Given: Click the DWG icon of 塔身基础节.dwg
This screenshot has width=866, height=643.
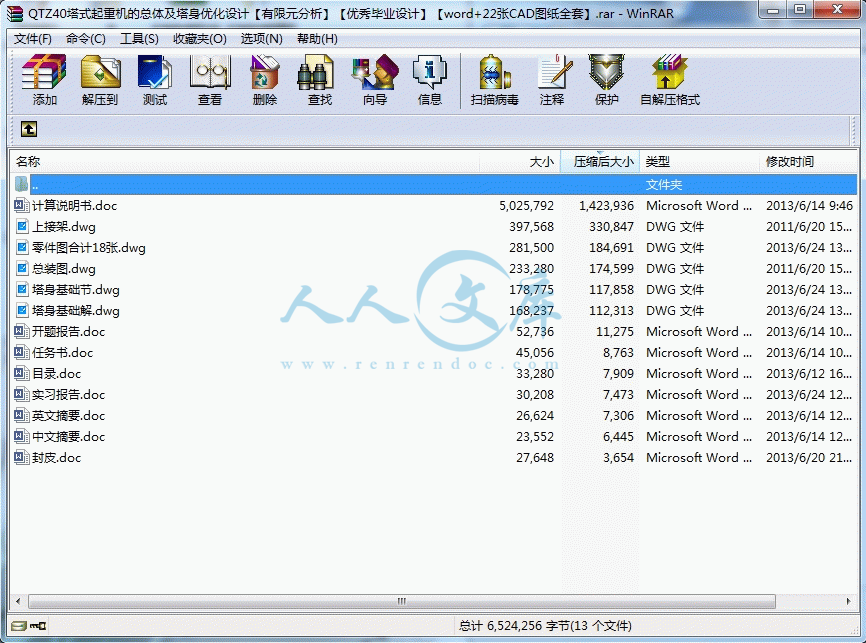Looking at the screenshot, I should click(x=22, y=289).
